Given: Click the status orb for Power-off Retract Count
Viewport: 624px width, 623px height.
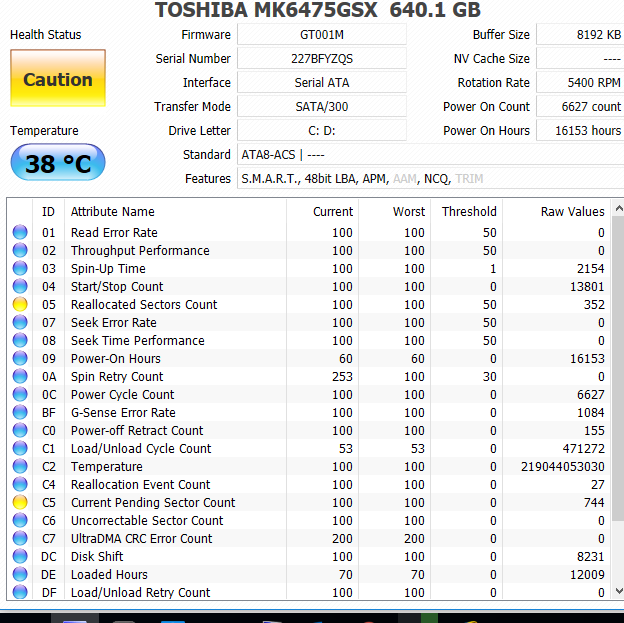Looking at the screenshot, I should pyautogui.click(x=20, y=430).
